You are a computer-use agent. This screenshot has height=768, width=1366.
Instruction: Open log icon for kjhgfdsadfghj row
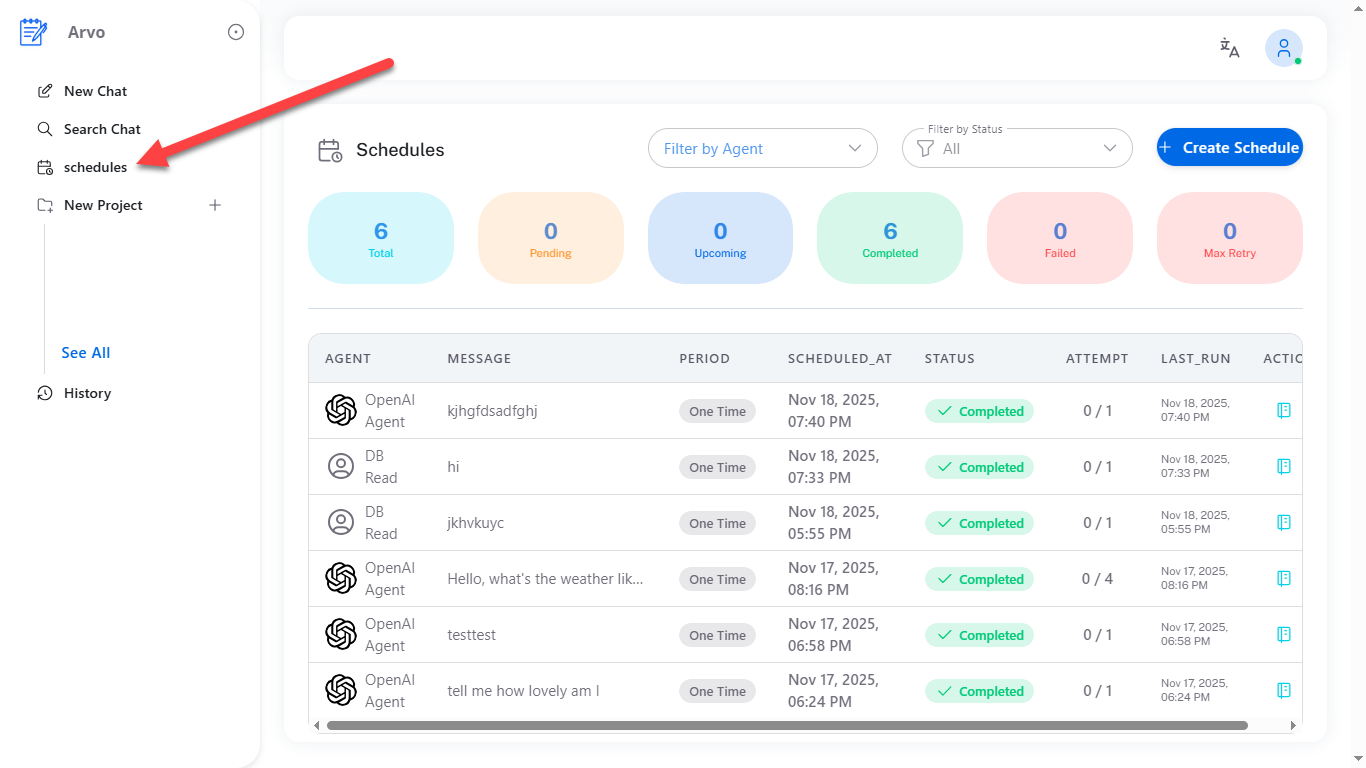(x=1284, y=411)
